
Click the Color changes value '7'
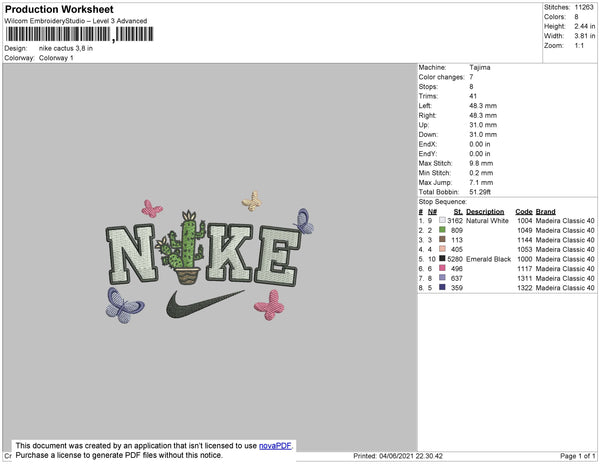[471, 77]
